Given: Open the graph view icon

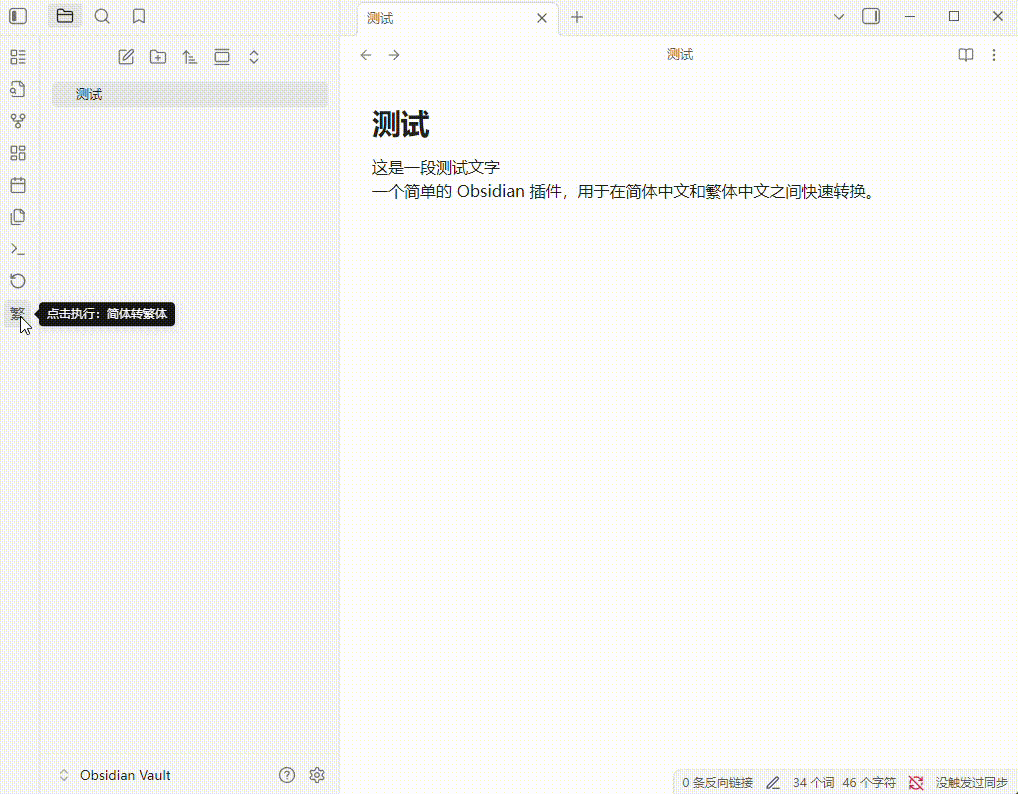Looking at the screenshot, I should (x=17, y=120).
